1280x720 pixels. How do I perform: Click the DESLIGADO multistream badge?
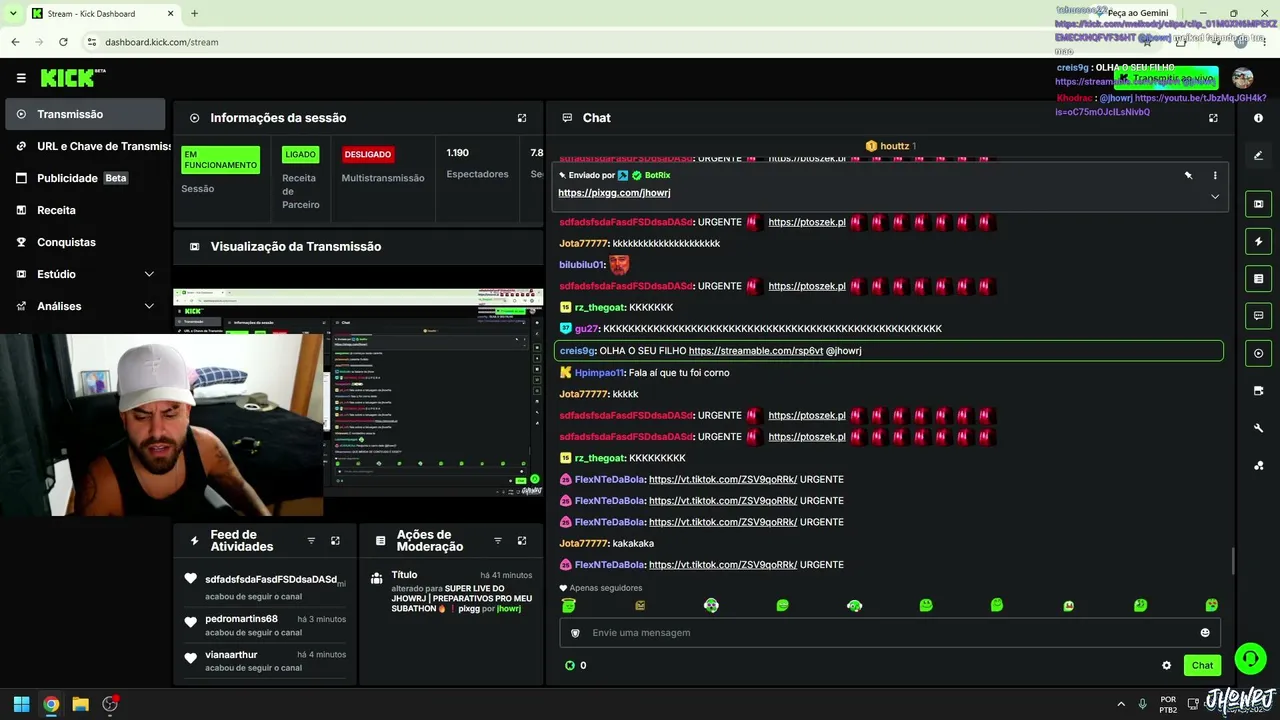click(x=367, y=155)
